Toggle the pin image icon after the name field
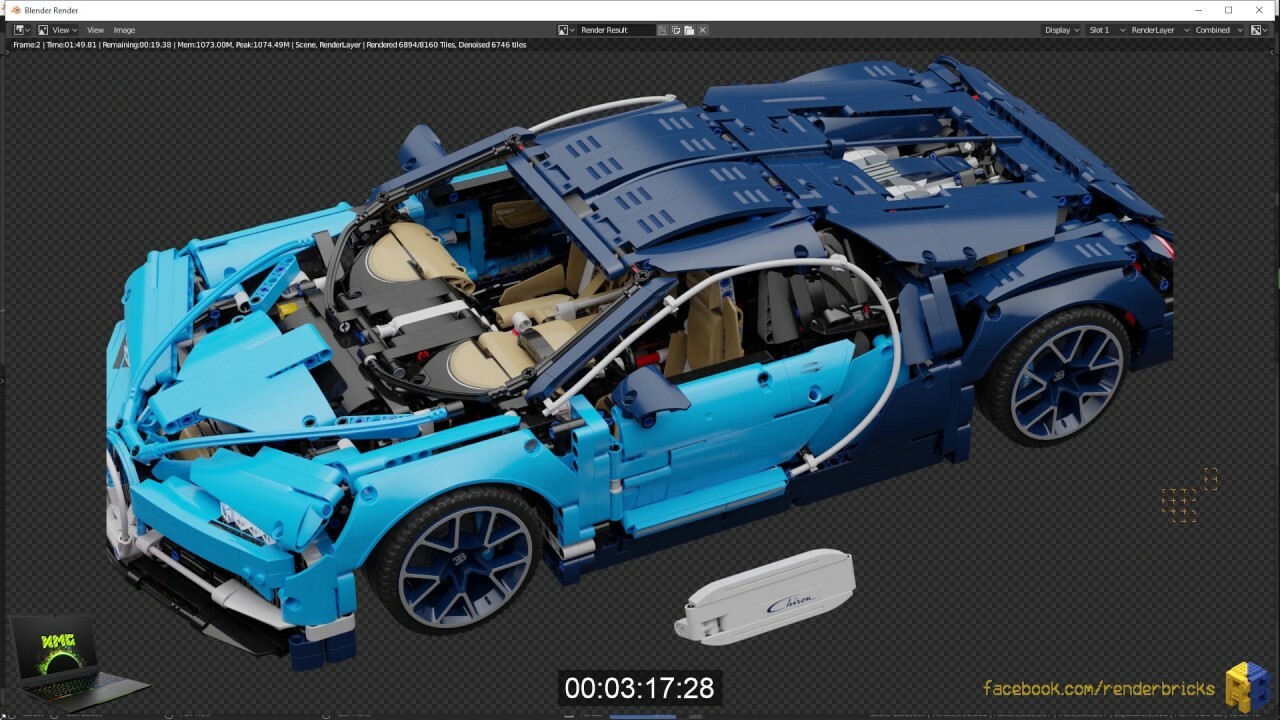 pyautogui.click(x=660, y=29)
